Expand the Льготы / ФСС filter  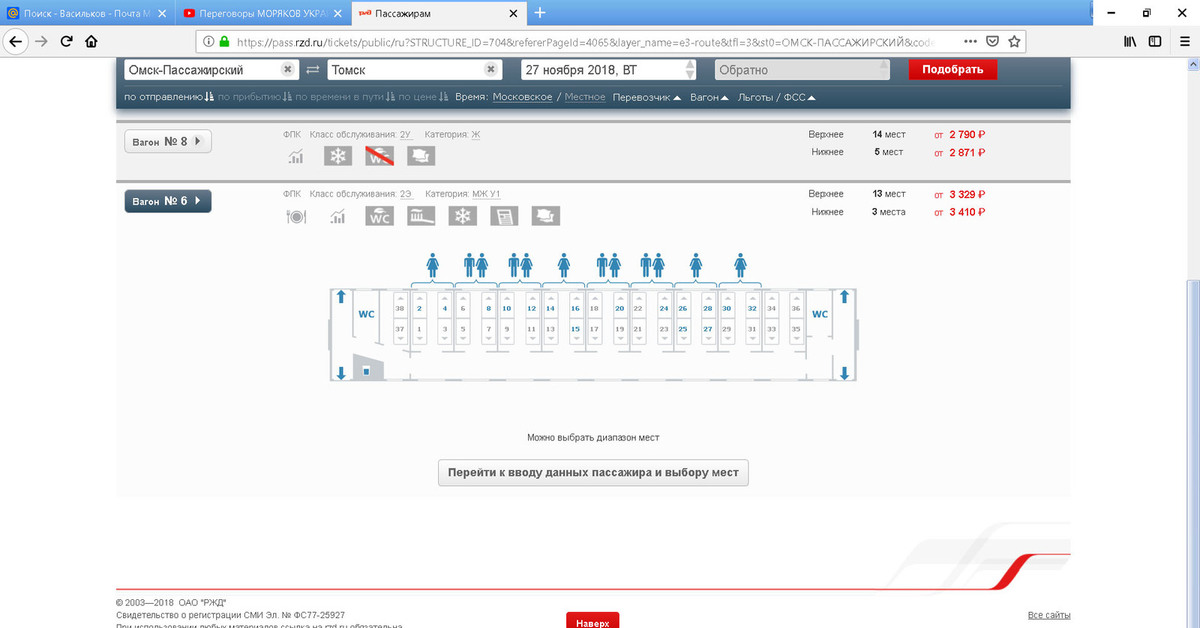pyautogui.click(x=776, y=97)
